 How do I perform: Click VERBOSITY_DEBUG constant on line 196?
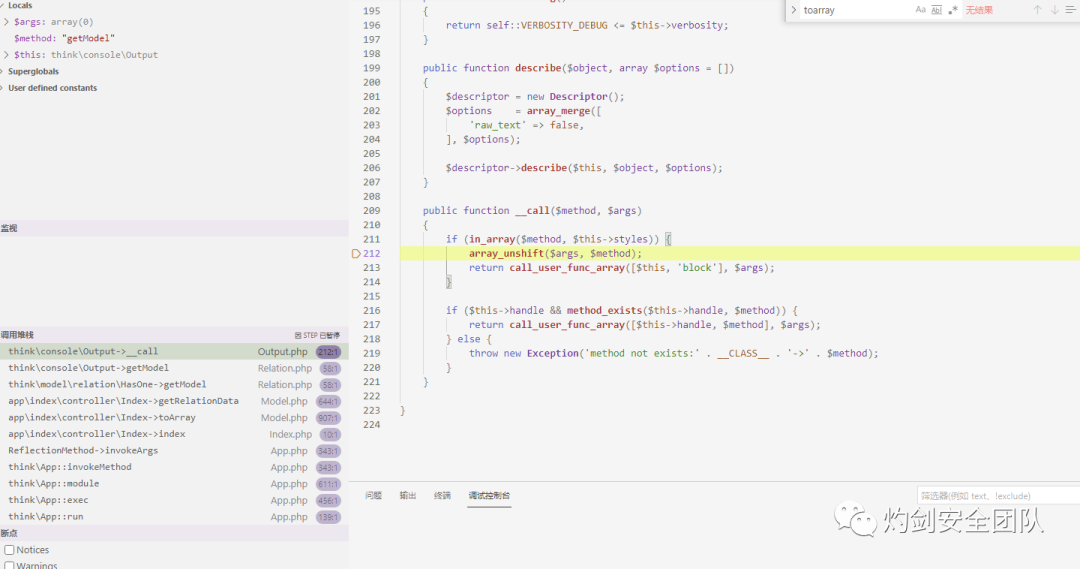pos(564,25)
